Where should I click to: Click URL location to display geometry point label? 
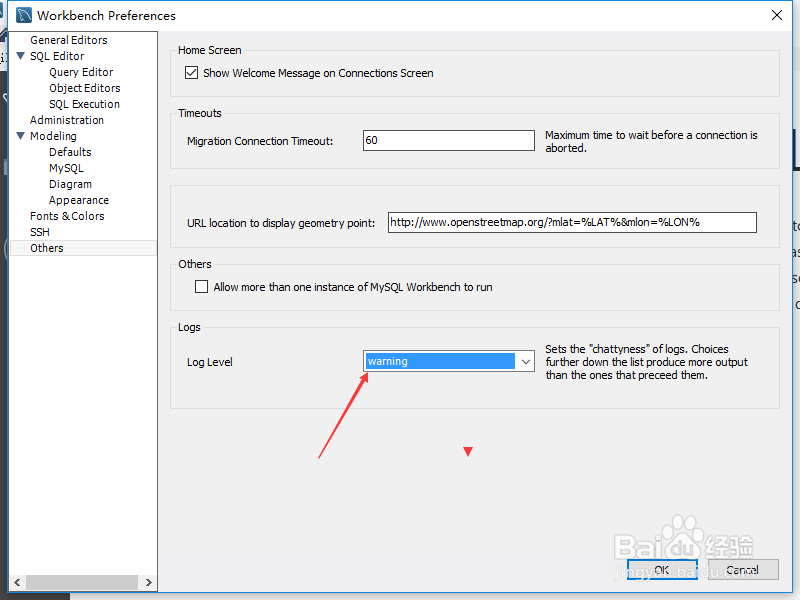click(281, 223)
